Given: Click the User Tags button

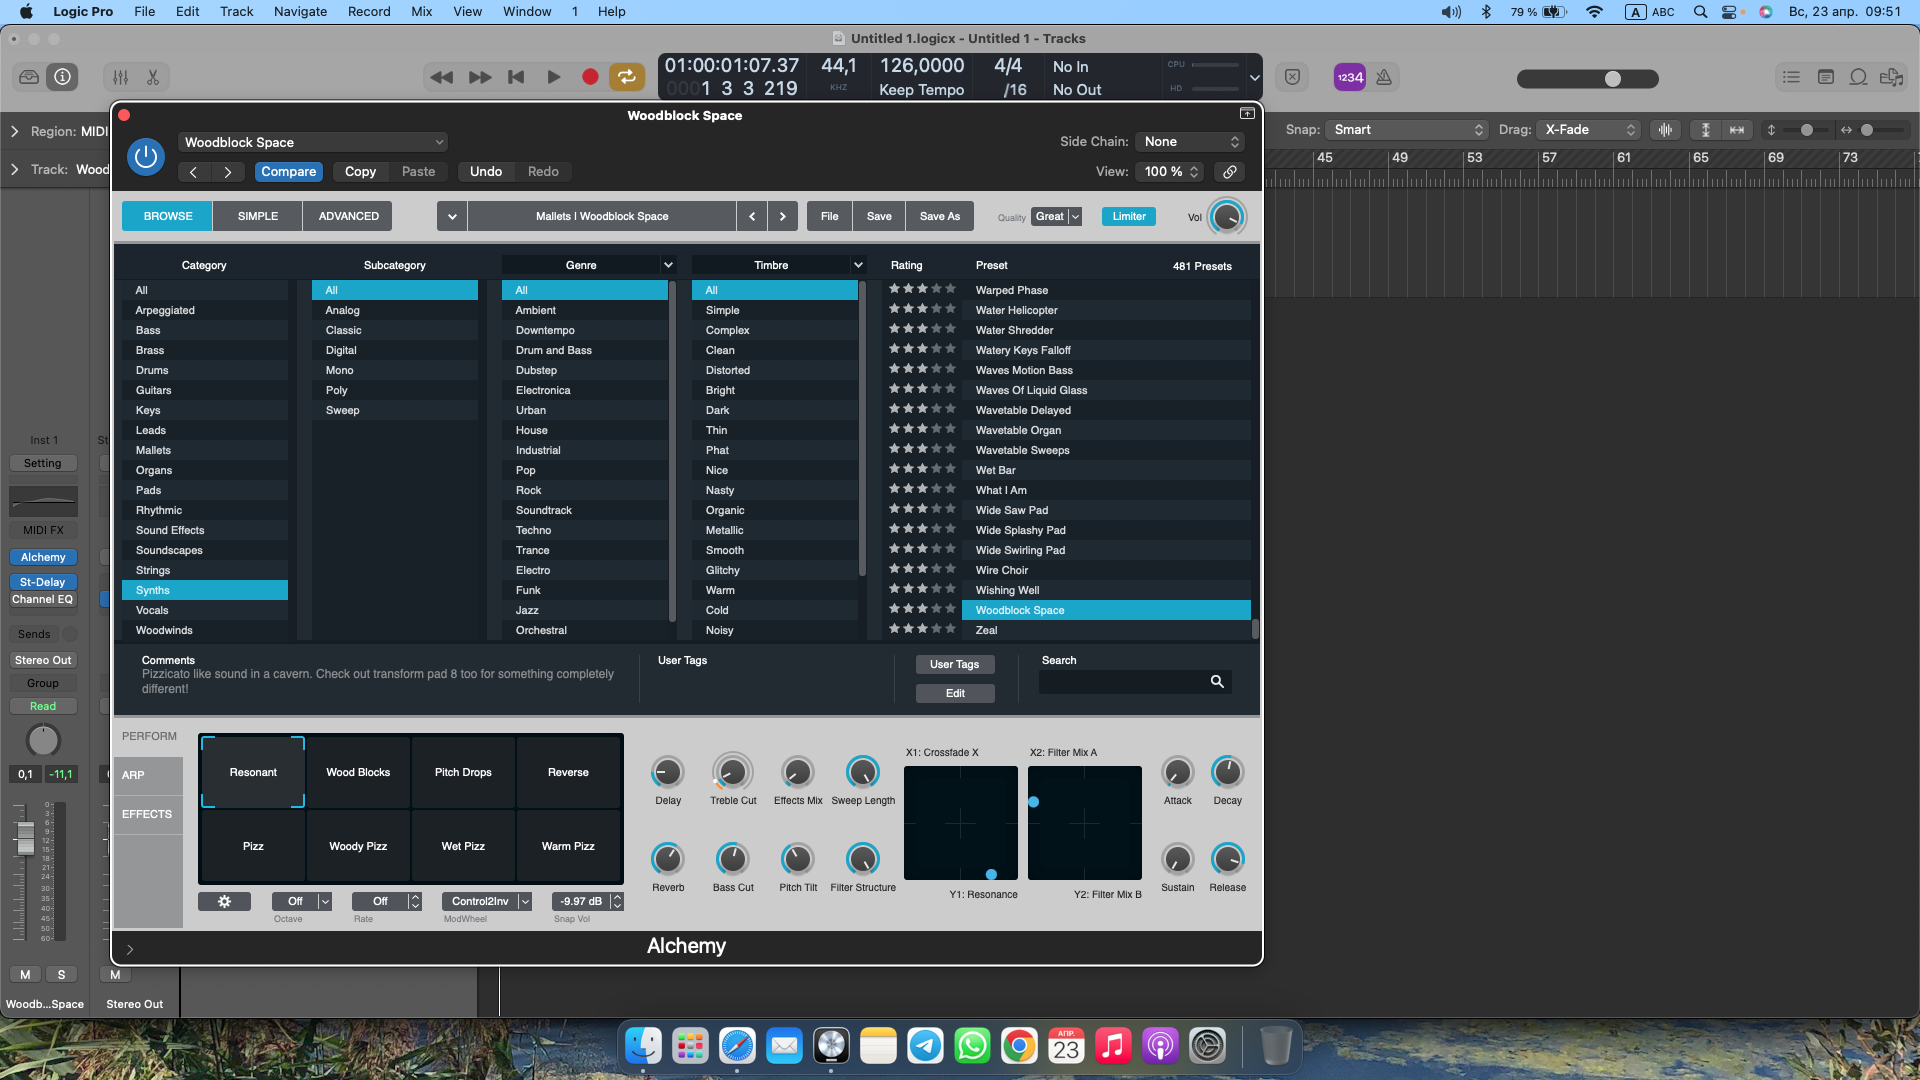Looking at the screenshot, I should [954, 664].
